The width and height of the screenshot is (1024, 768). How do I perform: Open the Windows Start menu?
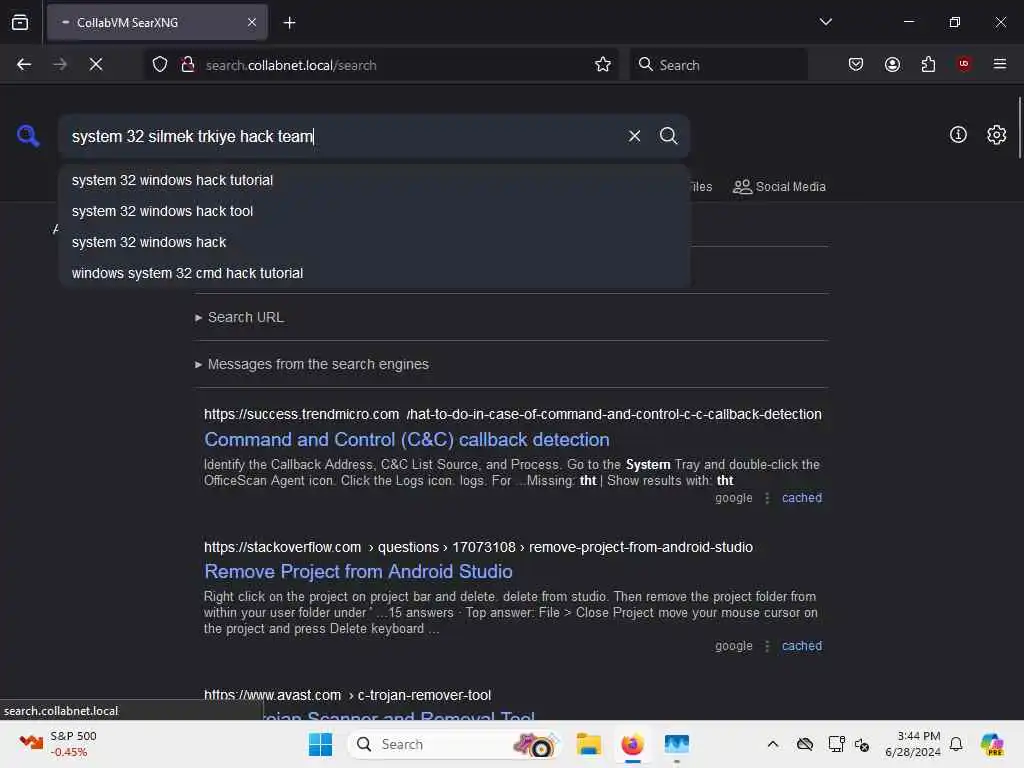pyautogui.click(x=320, y=744)
